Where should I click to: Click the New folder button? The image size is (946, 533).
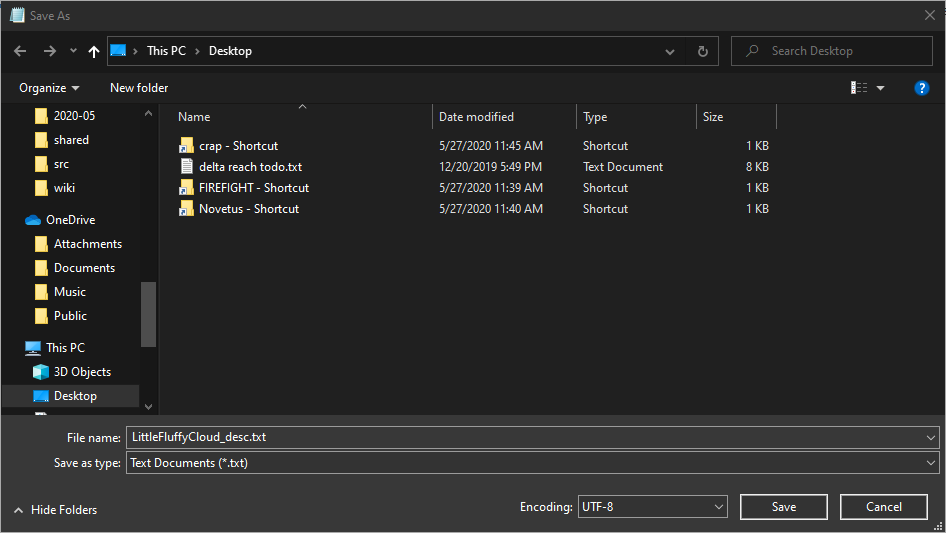[139, 88]
